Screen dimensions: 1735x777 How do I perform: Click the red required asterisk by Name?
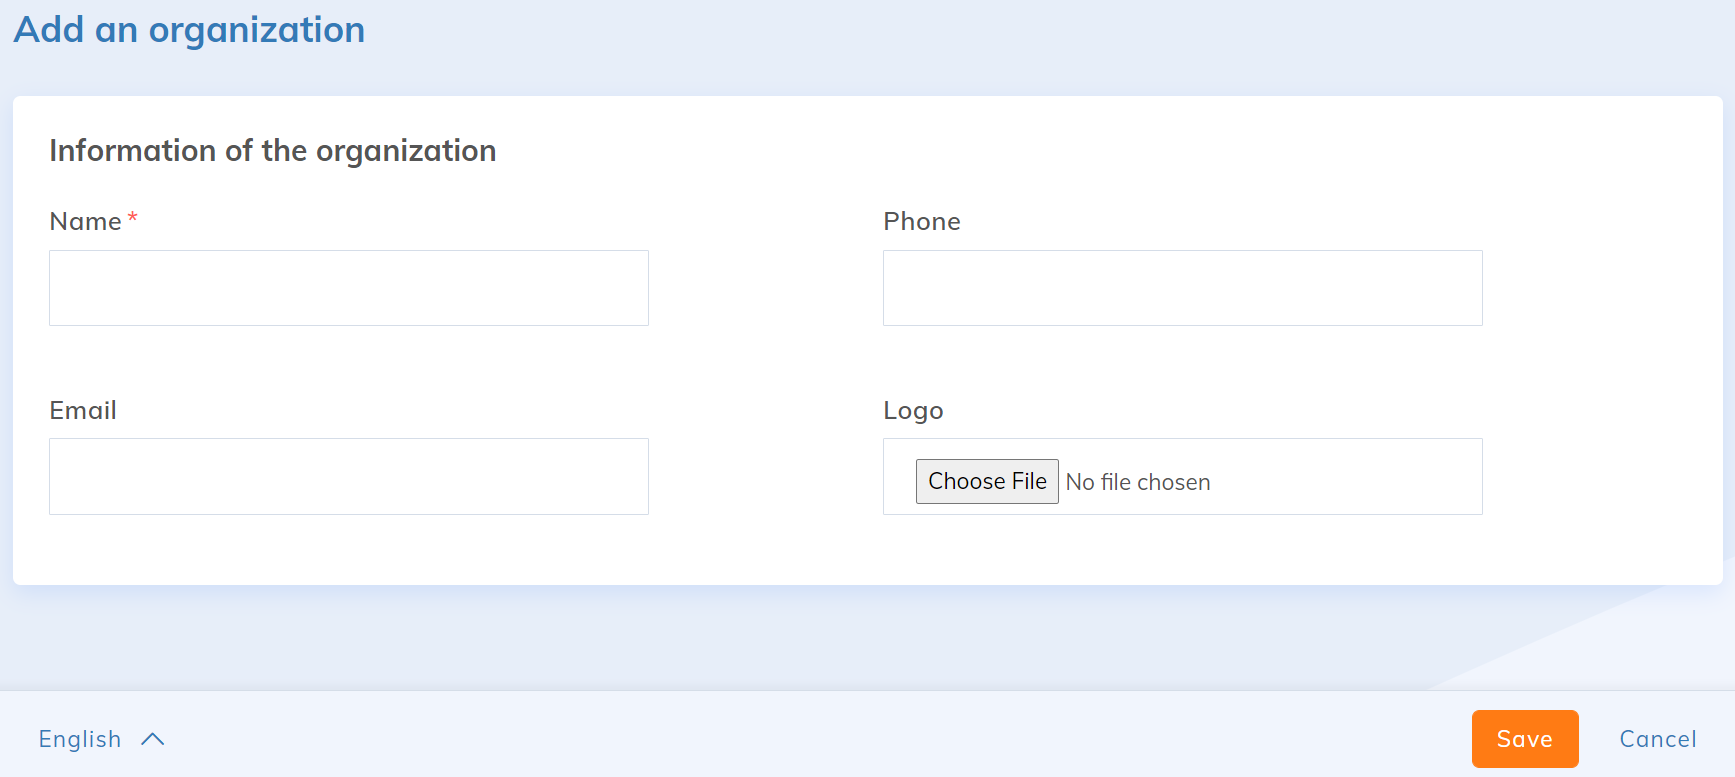[132, 218]
